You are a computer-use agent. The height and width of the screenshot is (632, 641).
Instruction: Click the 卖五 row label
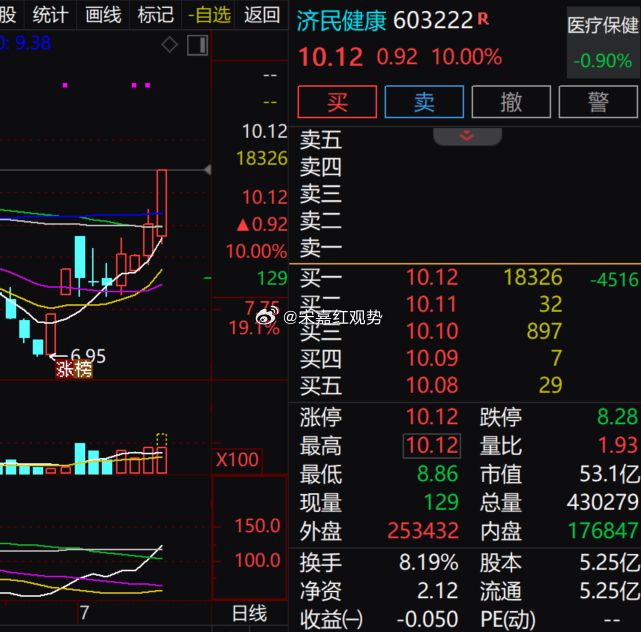[320, 140]
